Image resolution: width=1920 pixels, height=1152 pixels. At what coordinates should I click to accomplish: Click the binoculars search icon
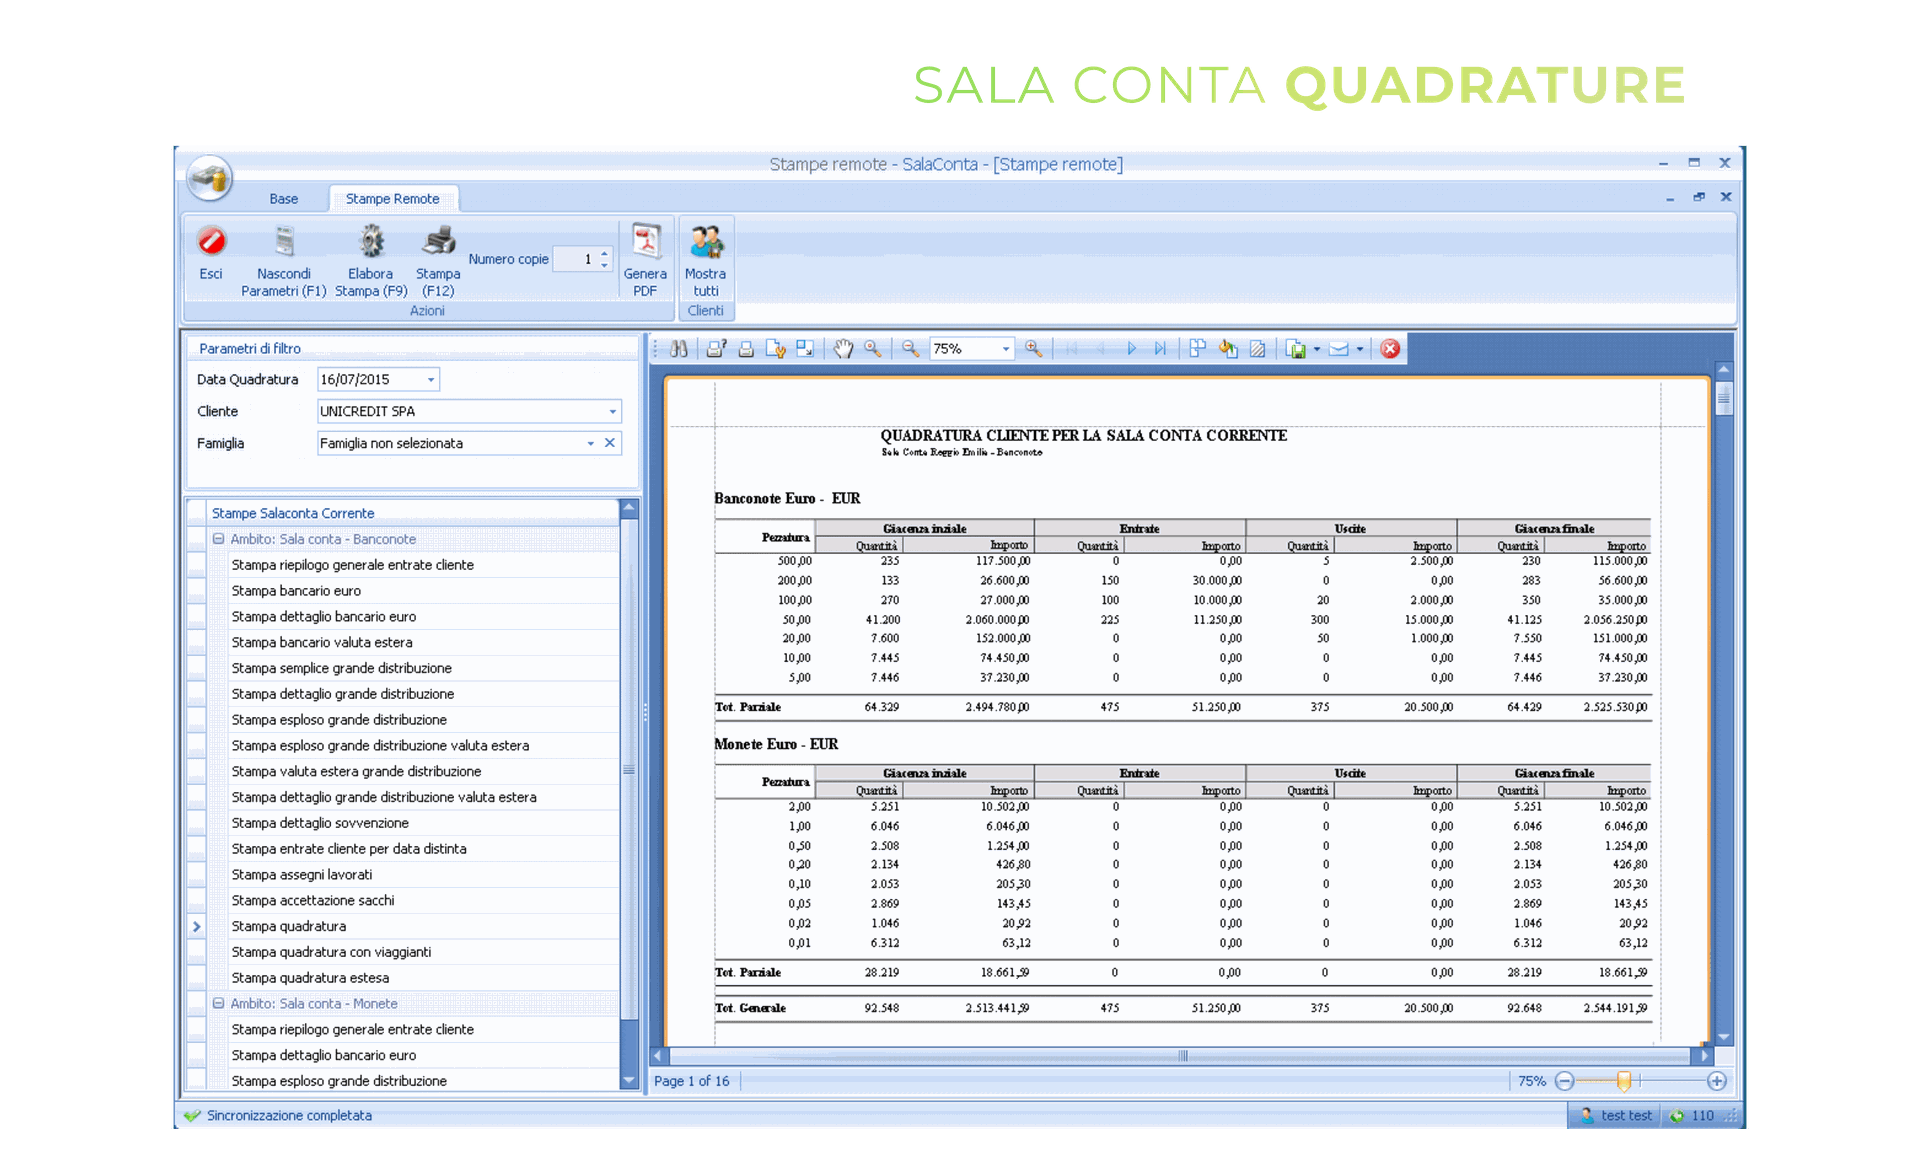(x=679, y=349)
